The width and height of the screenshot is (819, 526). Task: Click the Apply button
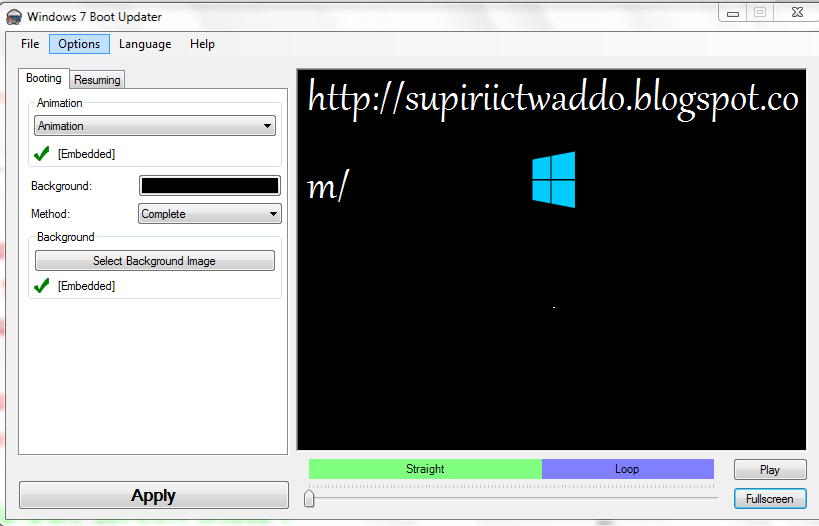point(154,495)
